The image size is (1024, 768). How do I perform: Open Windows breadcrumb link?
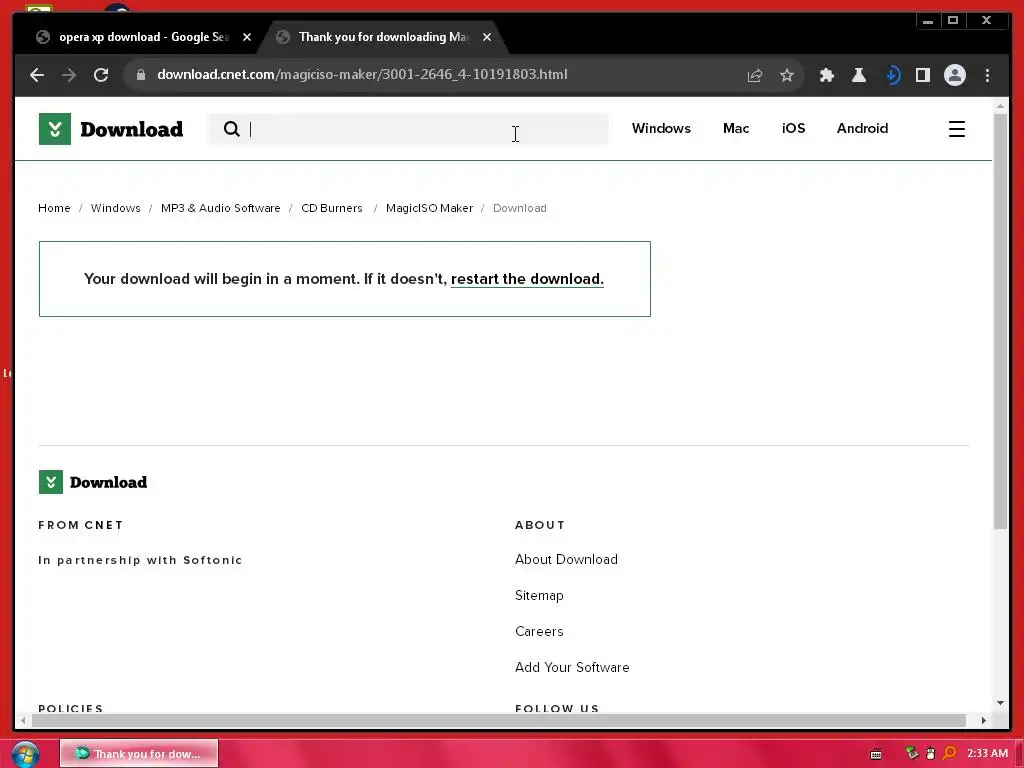[x=116, y=208]
